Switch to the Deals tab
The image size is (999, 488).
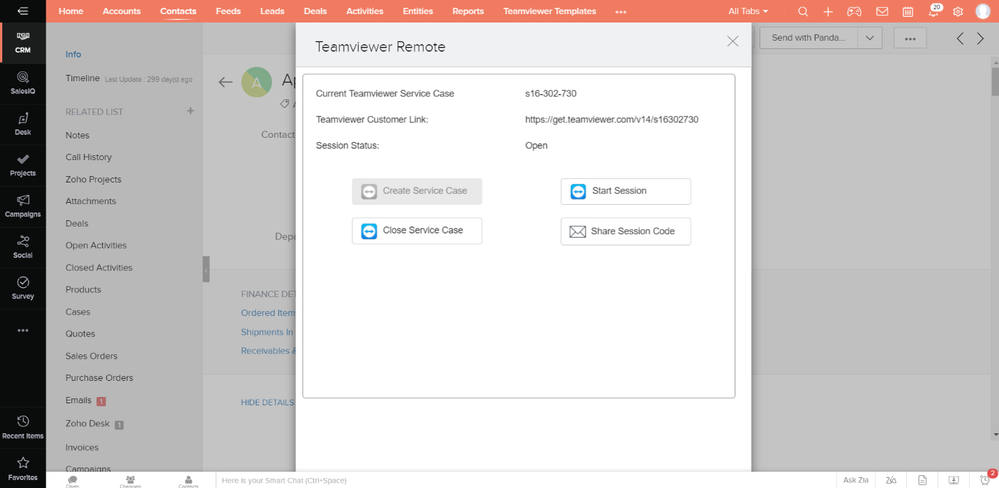(315, 11)
